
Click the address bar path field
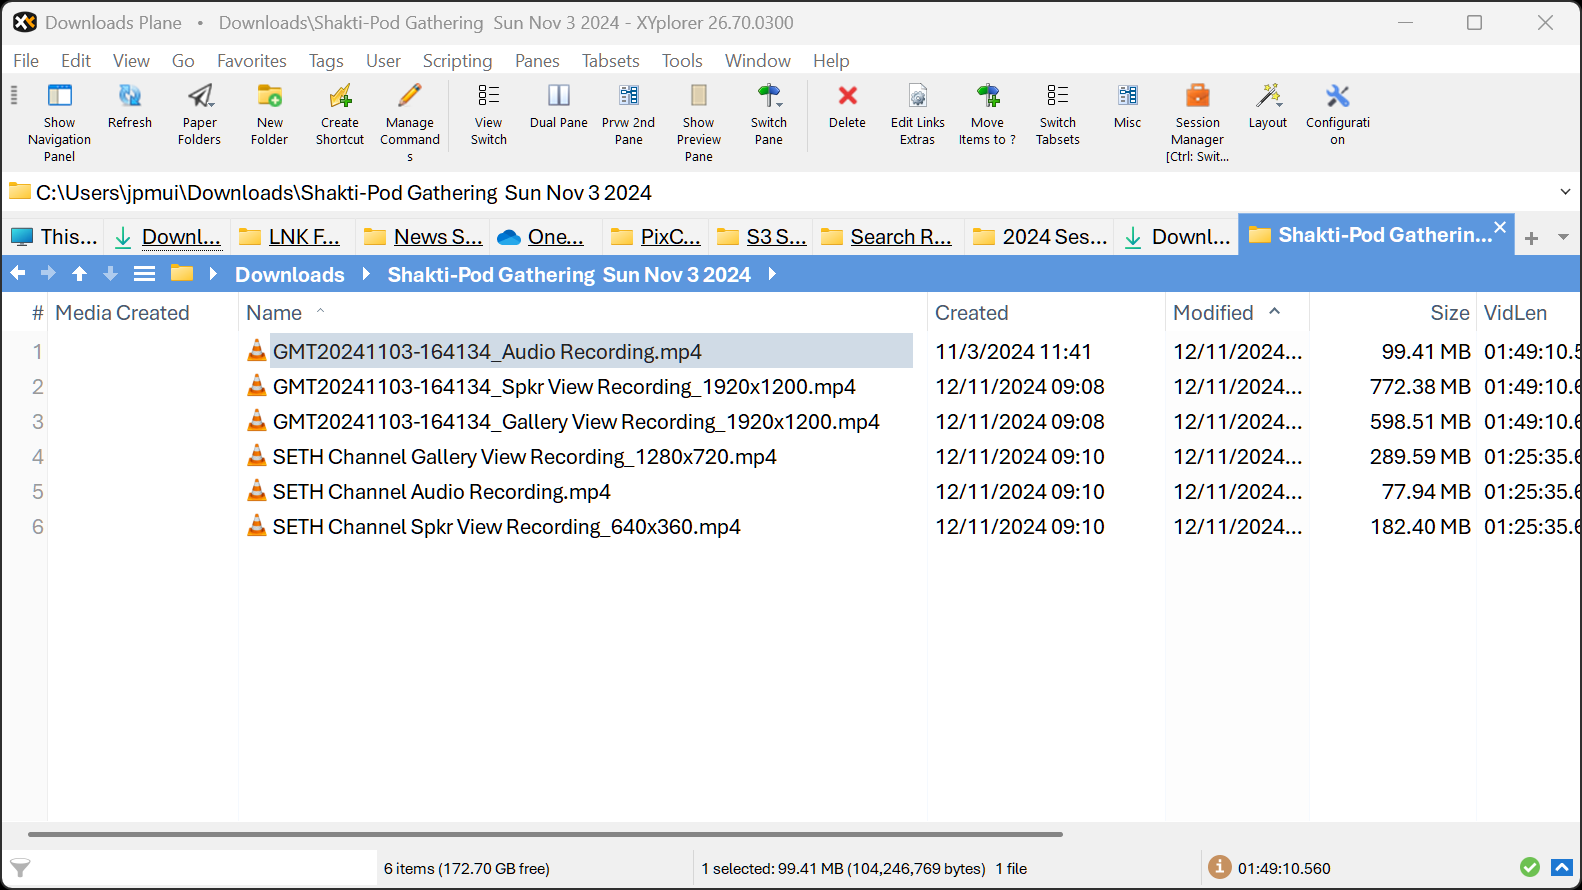coord(780,192)
